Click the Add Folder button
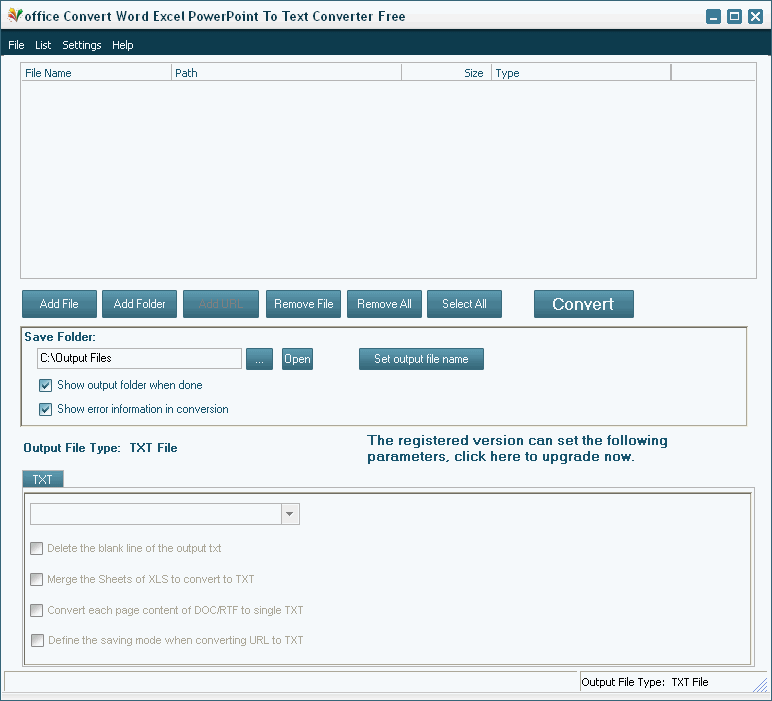The height and width of the screenshot is (701, 772). 139,304
